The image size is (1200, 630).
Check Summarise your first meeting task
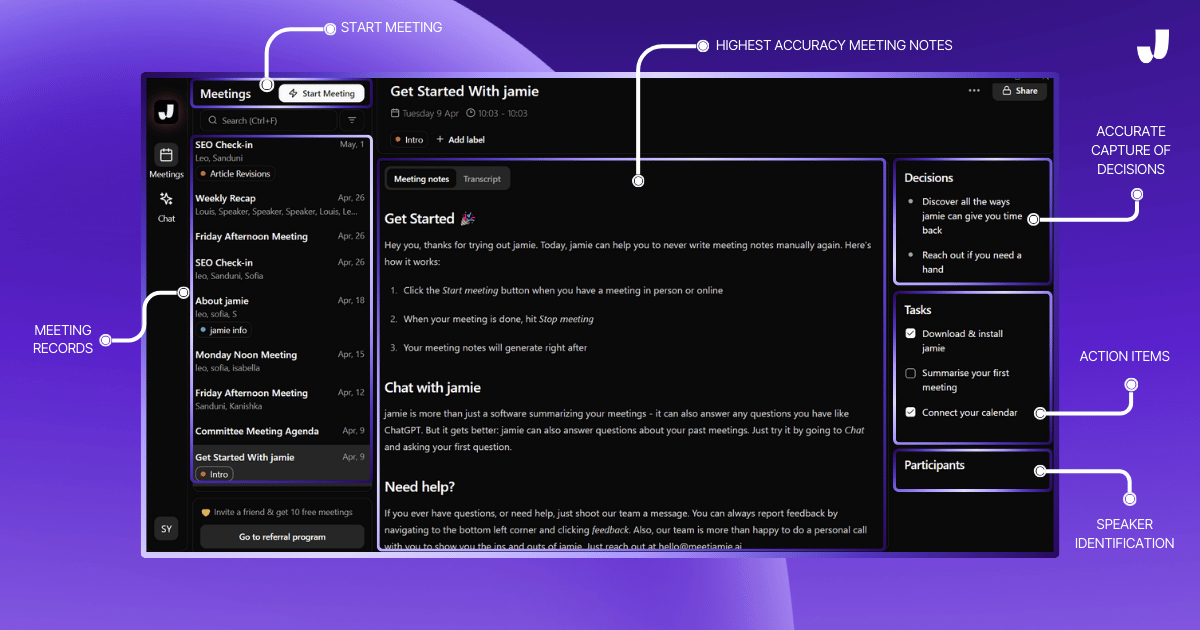pyautogui.click(x=910, y=373)
